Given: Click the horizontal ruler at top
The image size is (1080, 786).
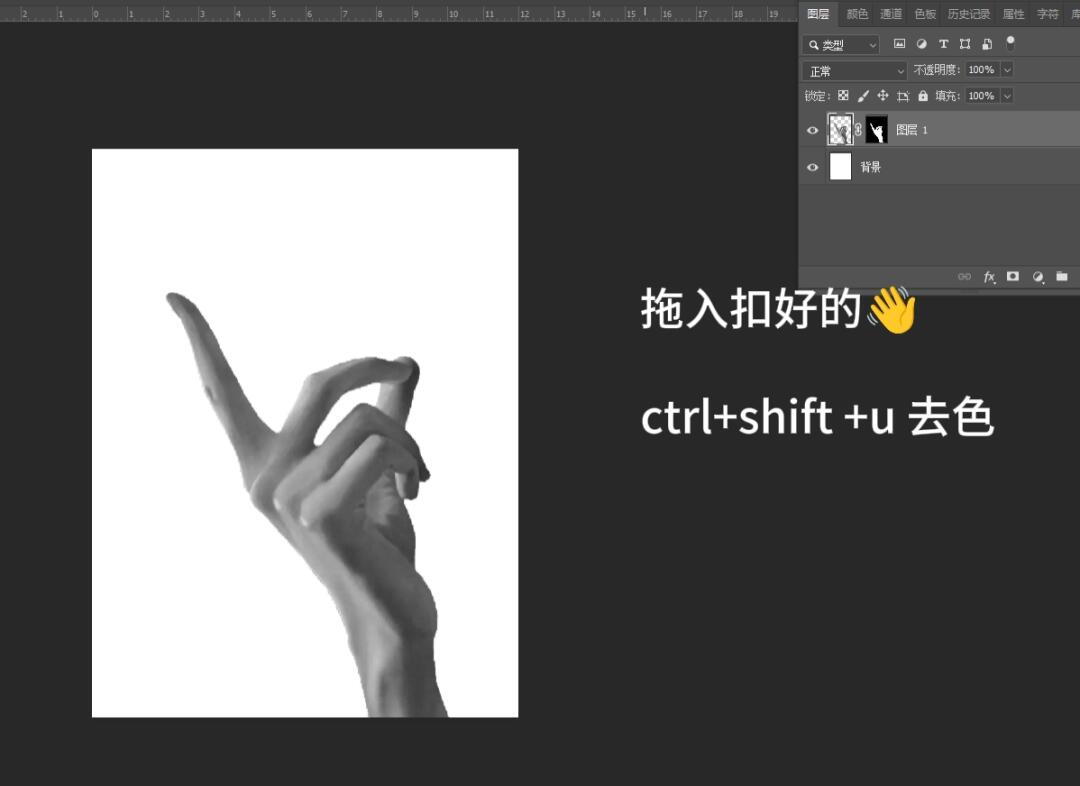Looking at the screenshot, I should point(399,12).
